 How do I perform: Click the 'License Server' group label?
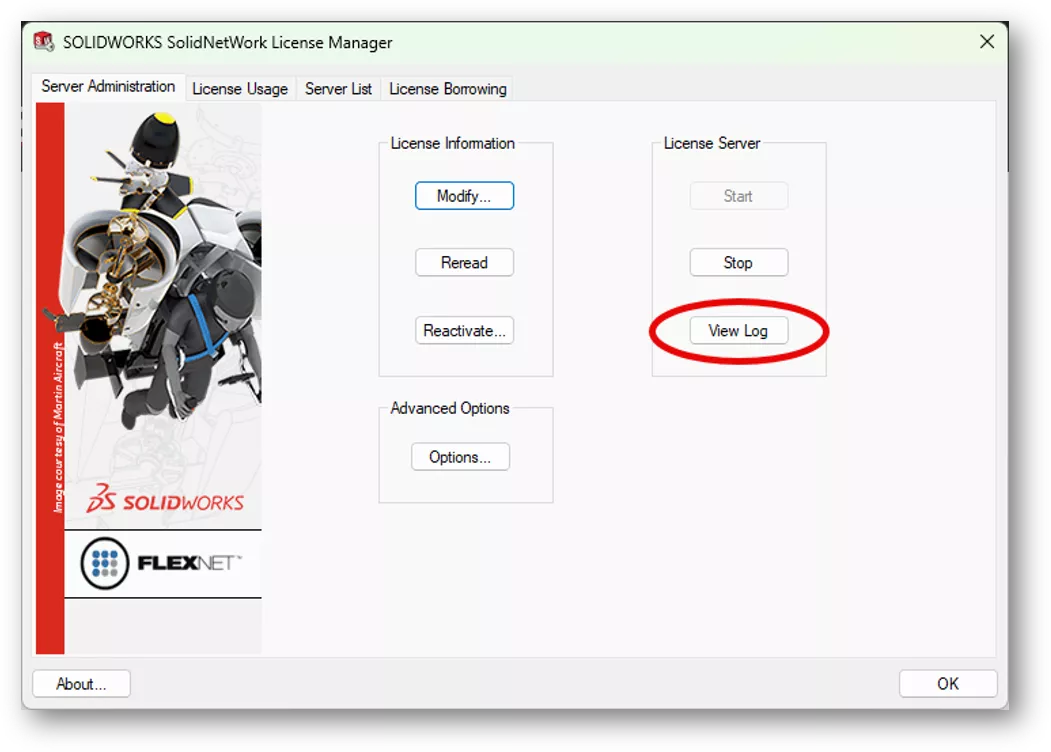tap(712, 143)
